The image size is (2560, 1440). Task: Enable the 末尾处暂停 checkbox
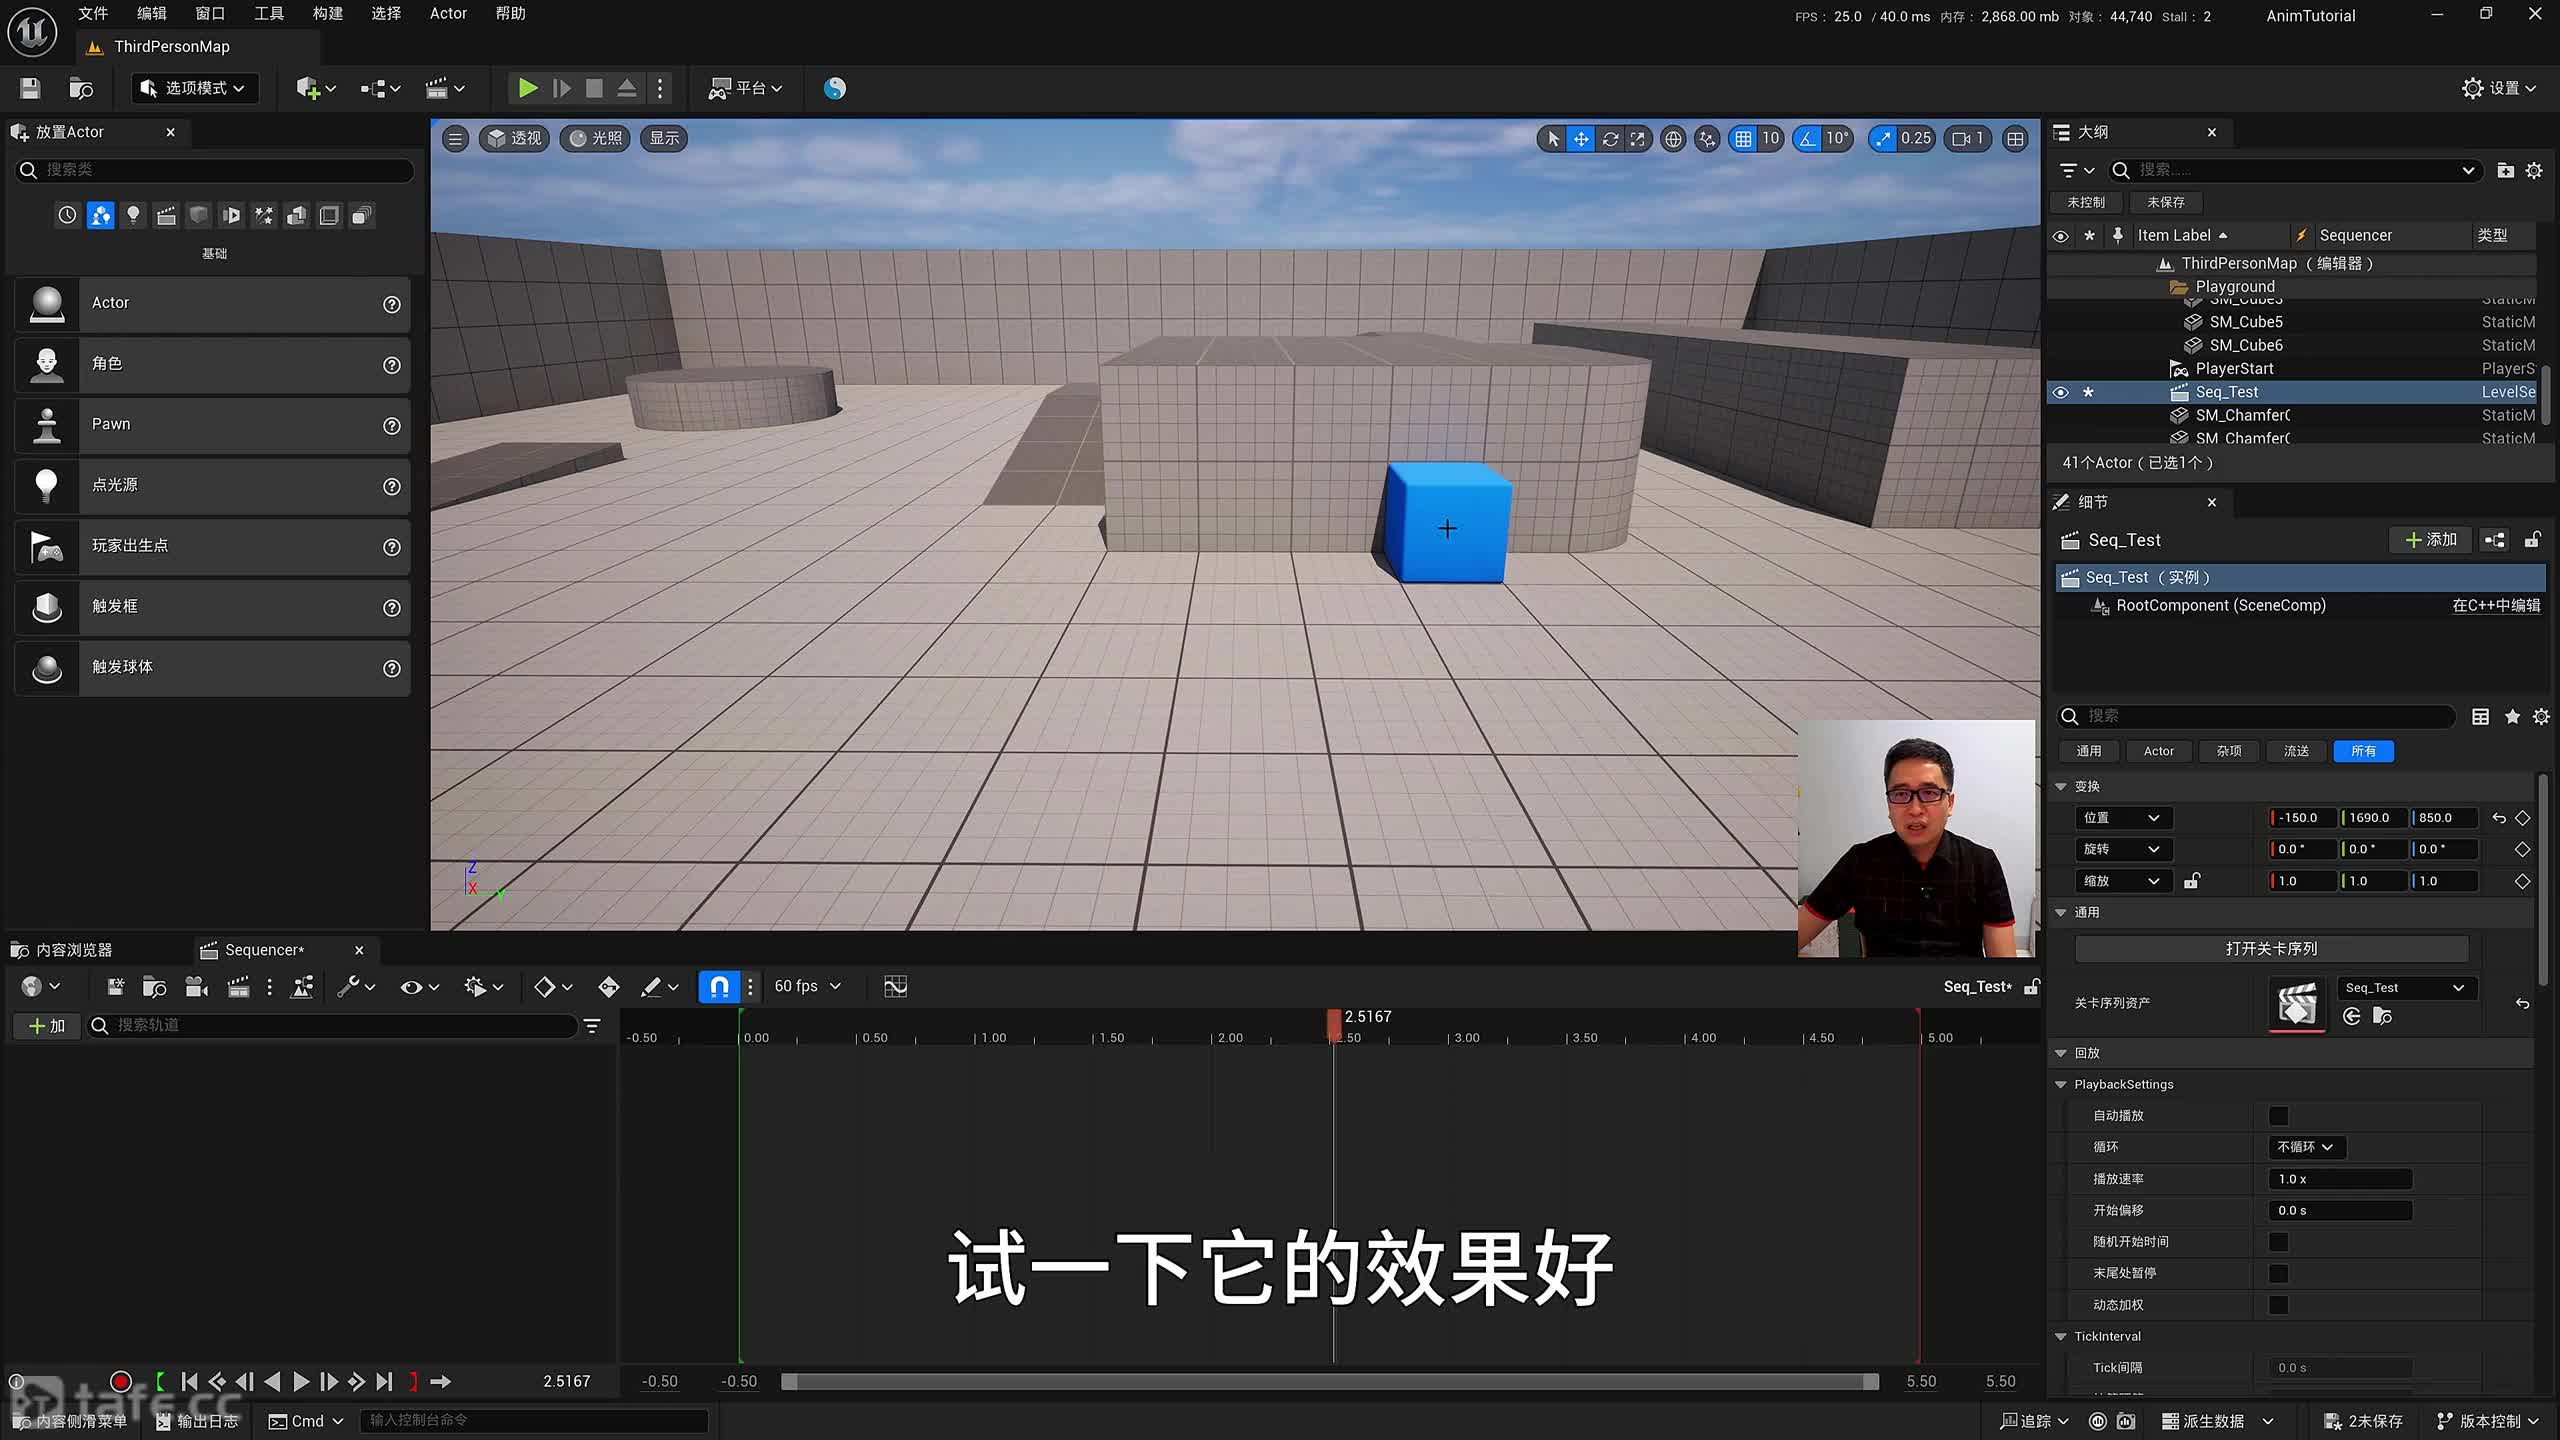(2278, 1273)
